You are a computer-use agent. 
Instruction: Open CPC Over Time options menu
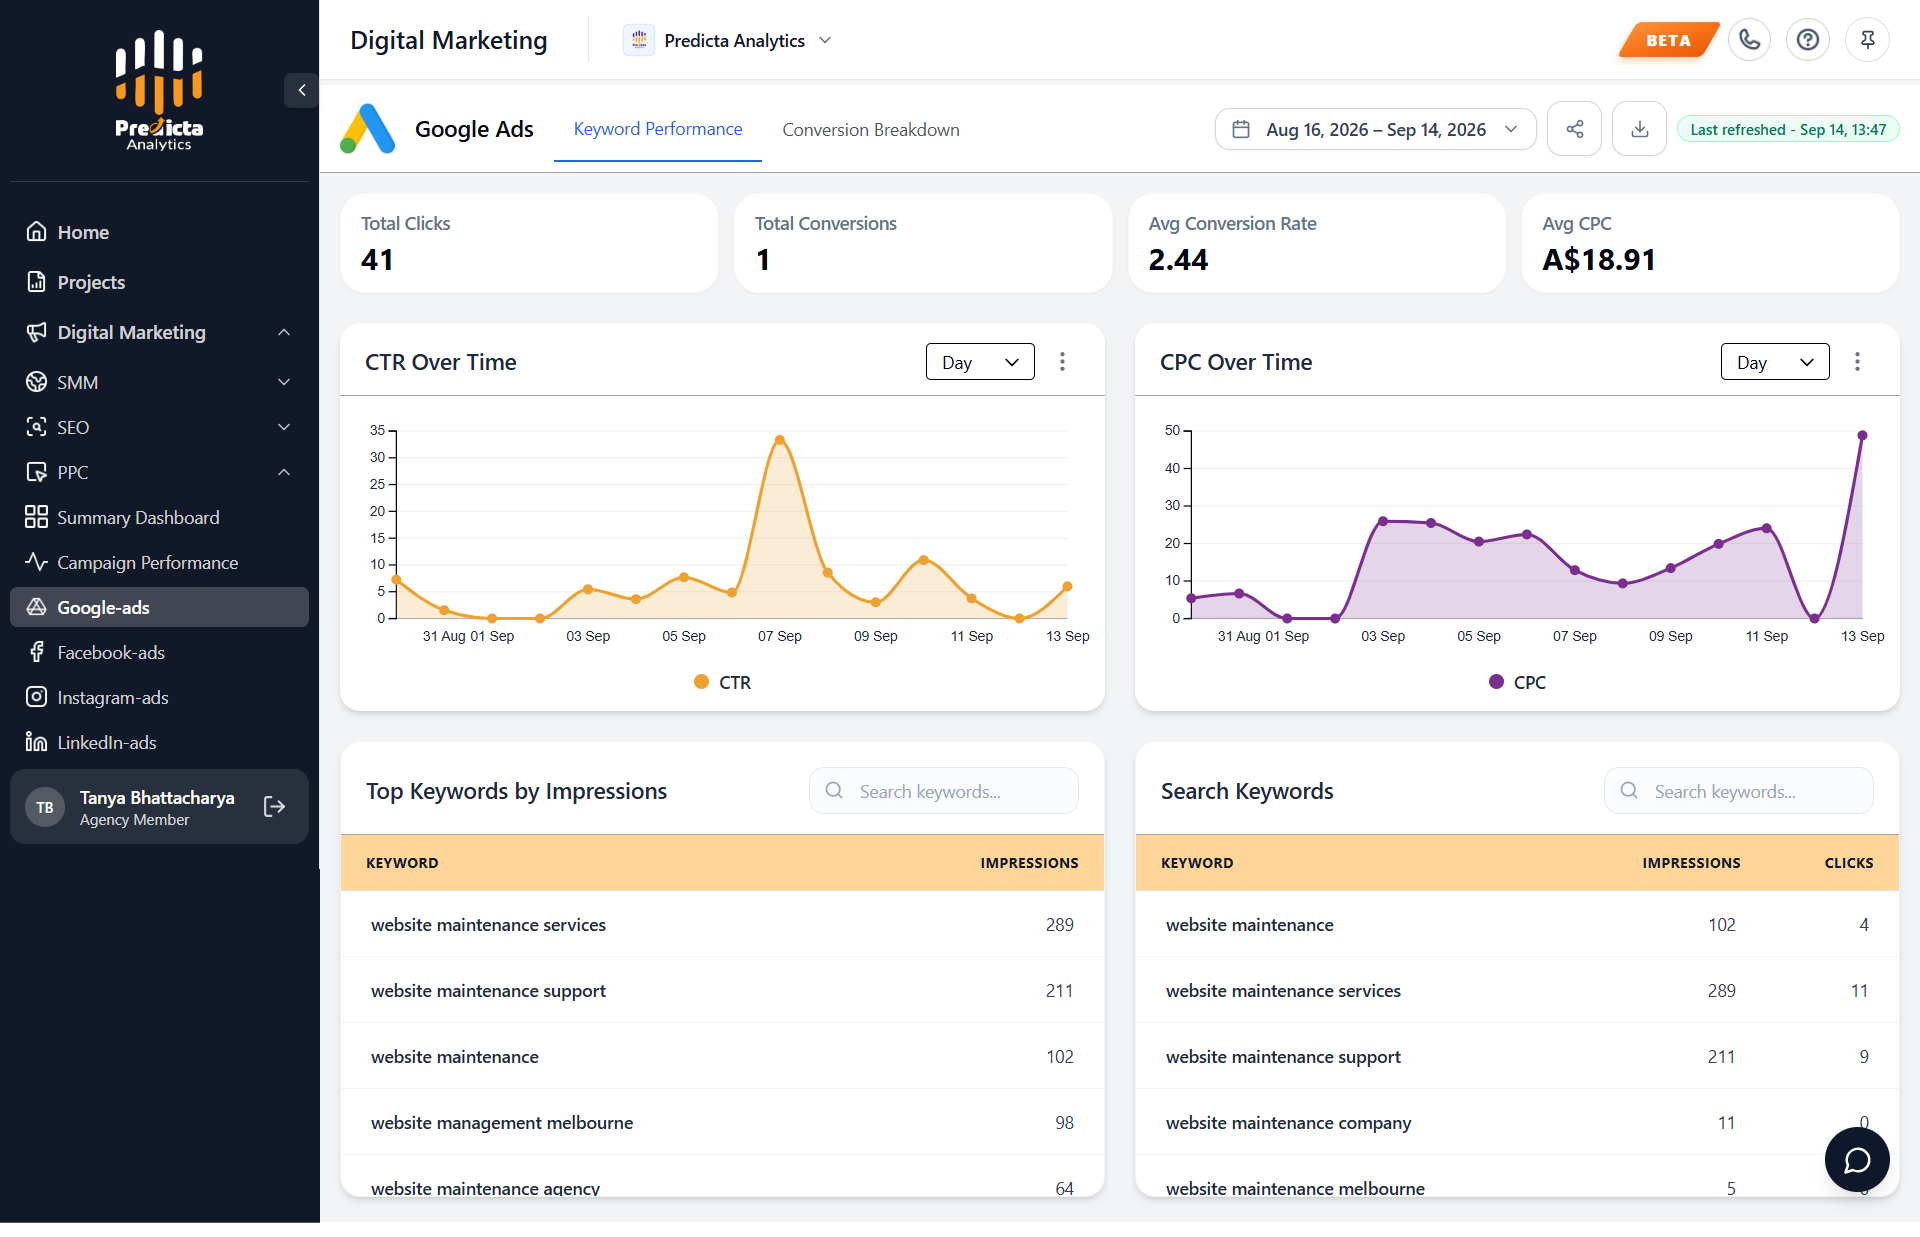(x=1857, y=362)
